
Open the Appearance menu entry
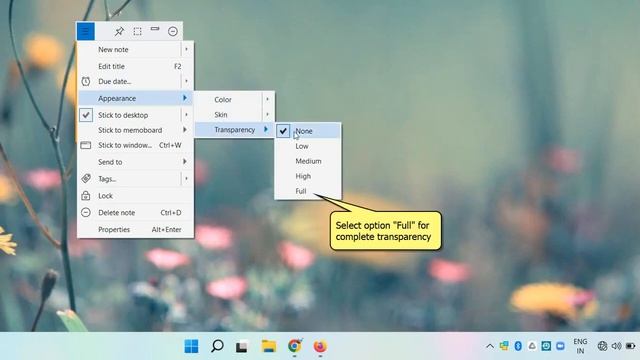pos(135,98)
